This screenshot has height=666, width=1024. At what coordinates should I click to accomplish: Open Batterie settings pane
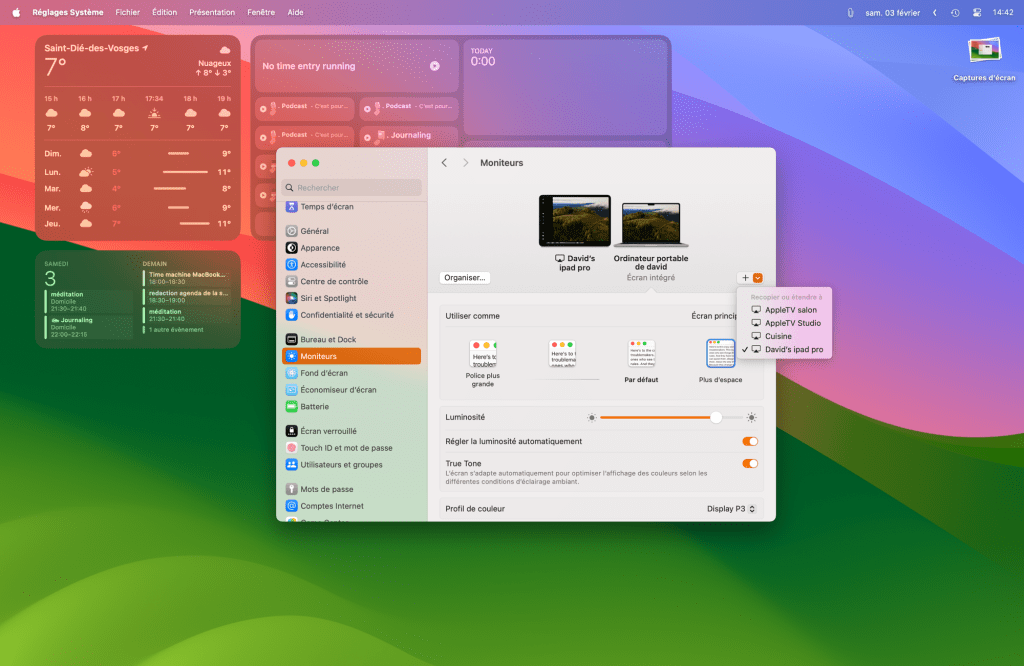click(314, 407)
